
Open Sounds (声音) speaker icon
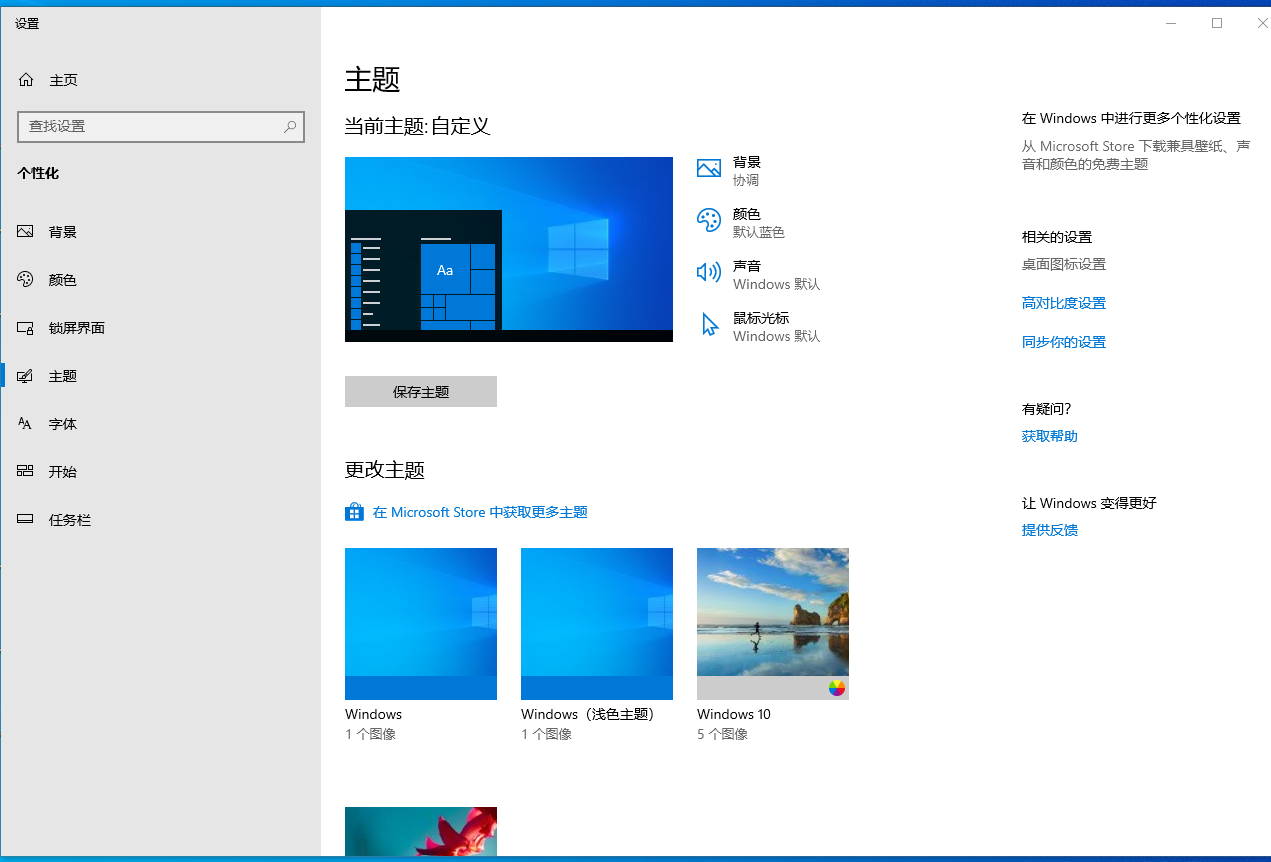pyautogui.click(x=708, y=273)
